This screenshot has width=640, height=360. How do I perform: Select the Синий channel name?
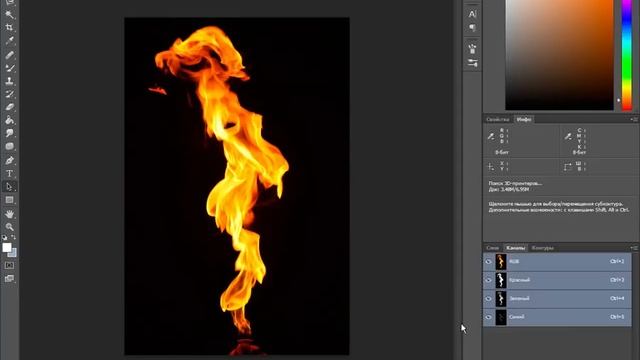tap(517, 317)
